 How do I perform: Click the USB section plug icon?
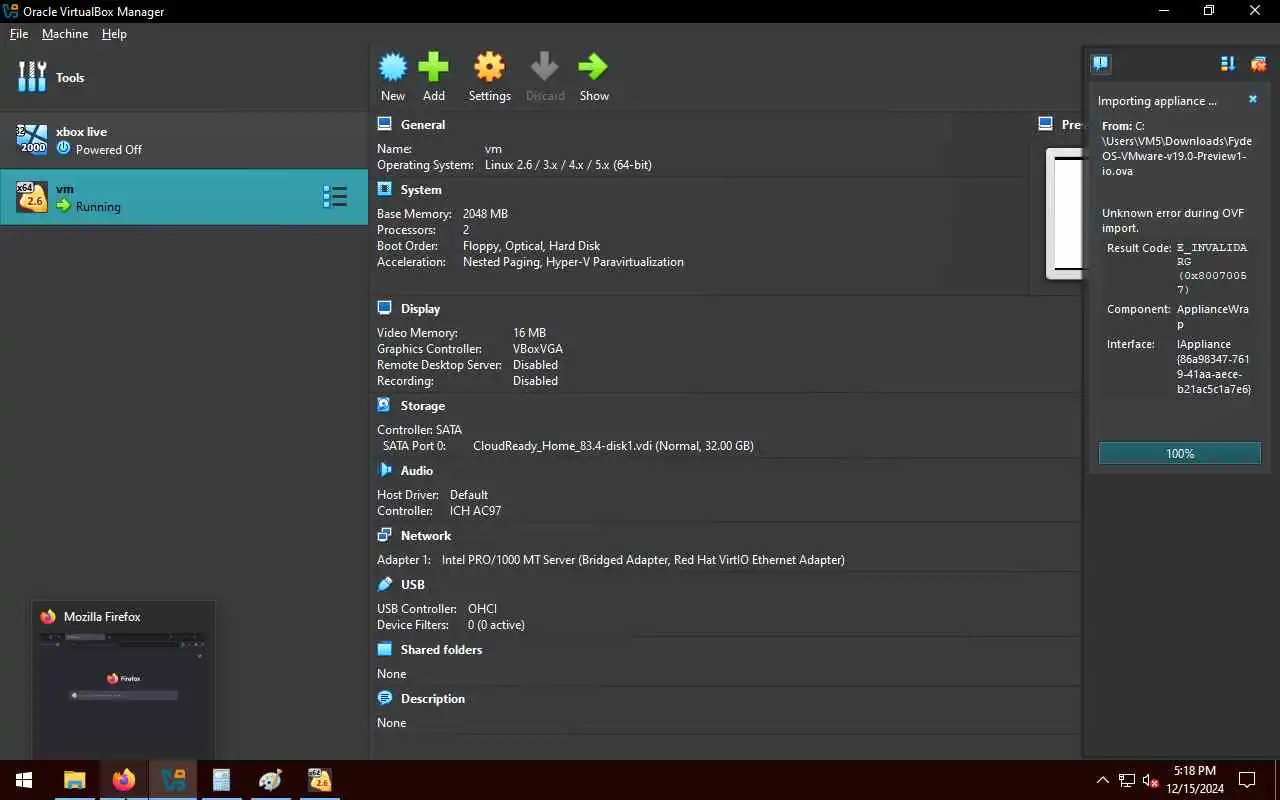(385, 584)
